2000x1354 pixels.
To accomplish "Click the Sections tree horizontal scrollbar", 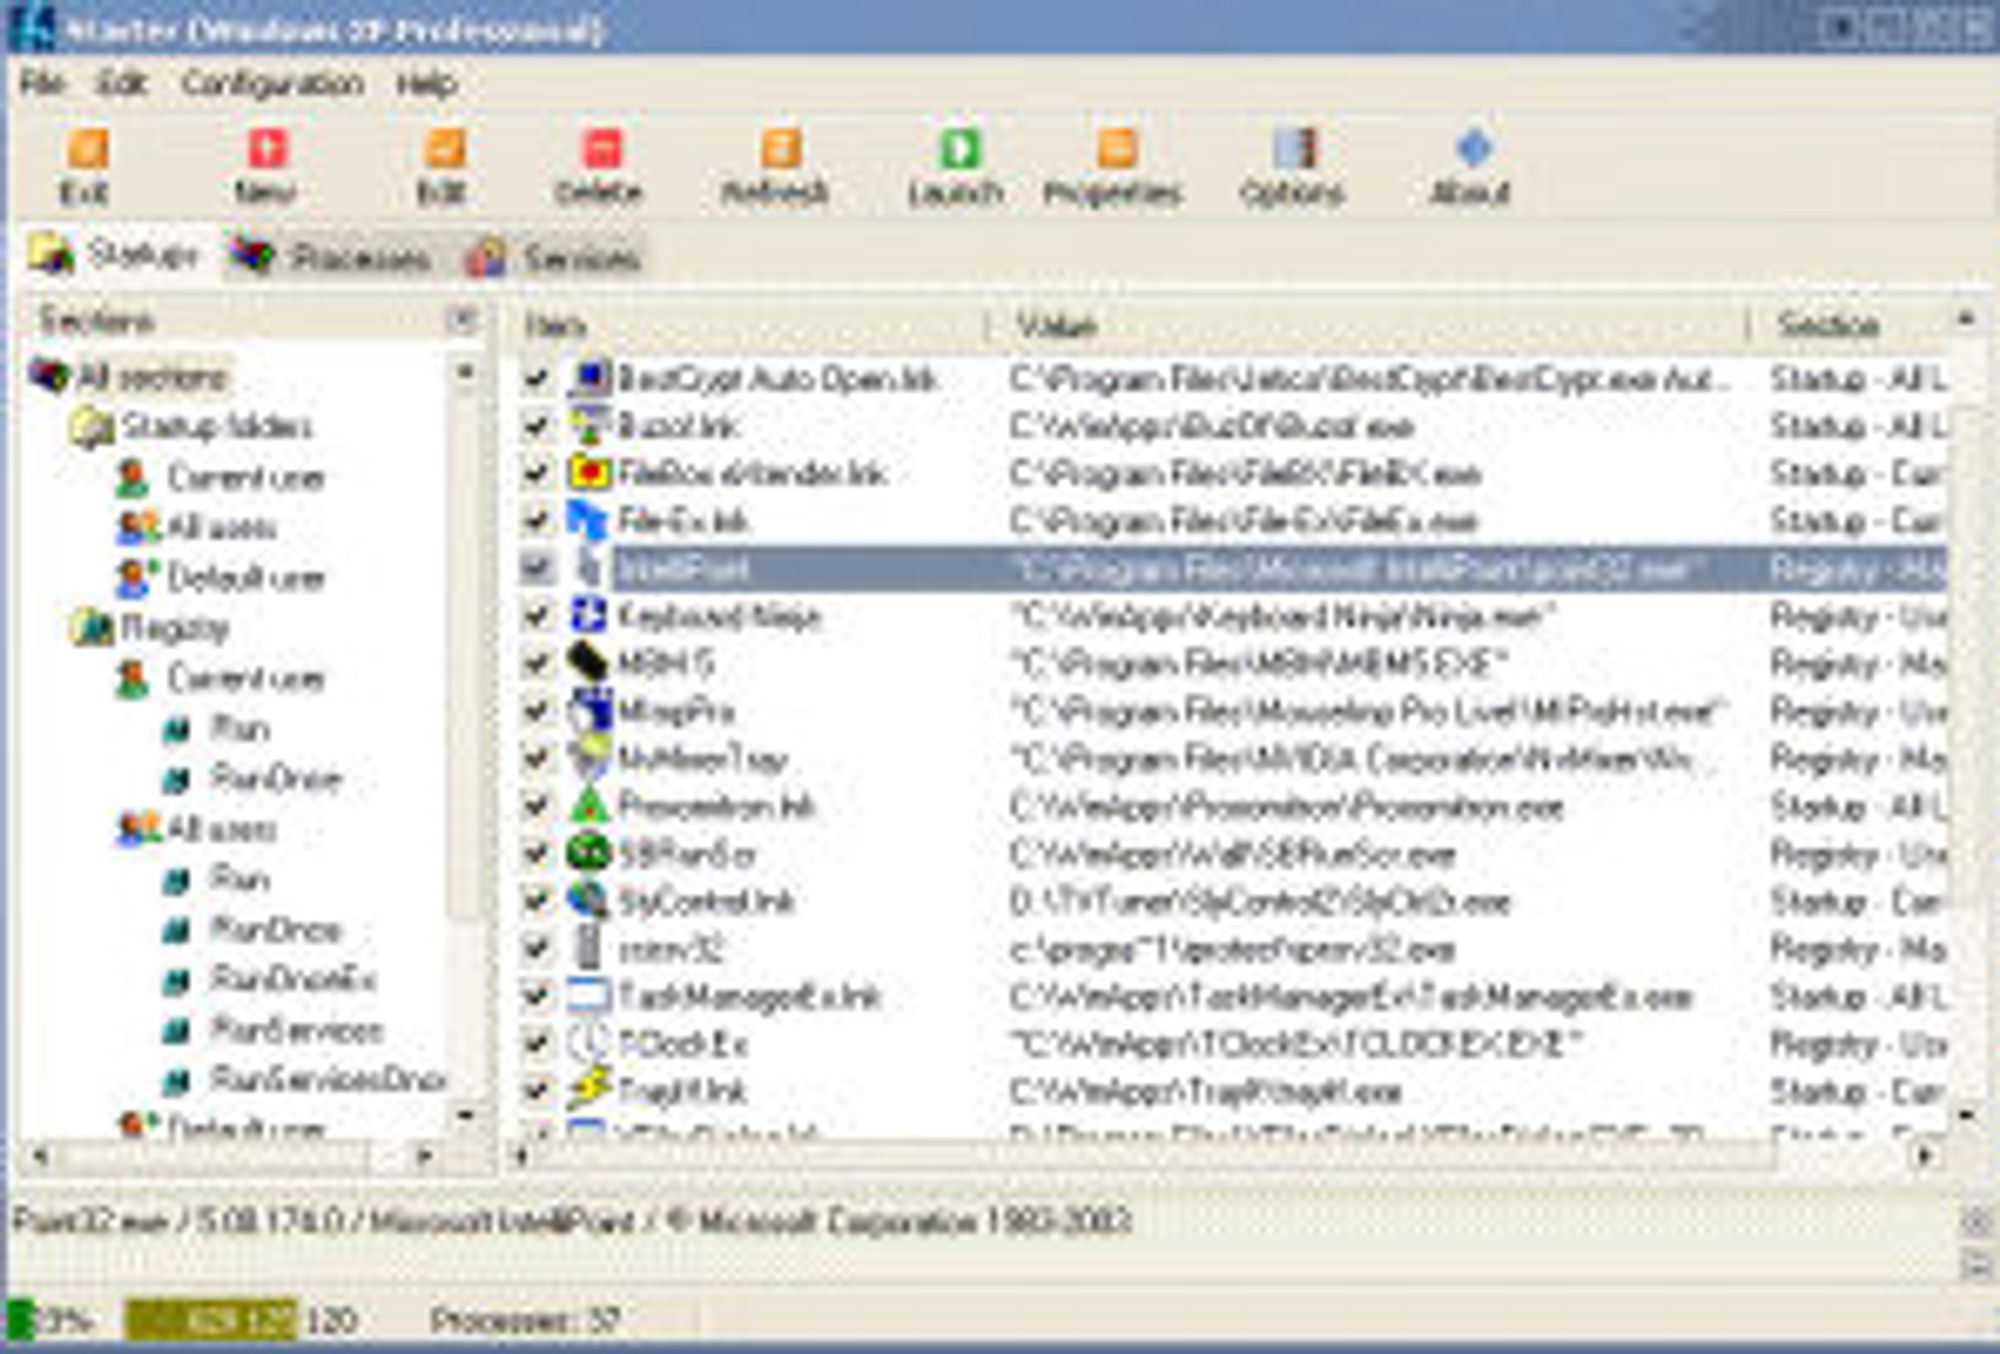I will pyautogui.click(x=235, y=1157).
